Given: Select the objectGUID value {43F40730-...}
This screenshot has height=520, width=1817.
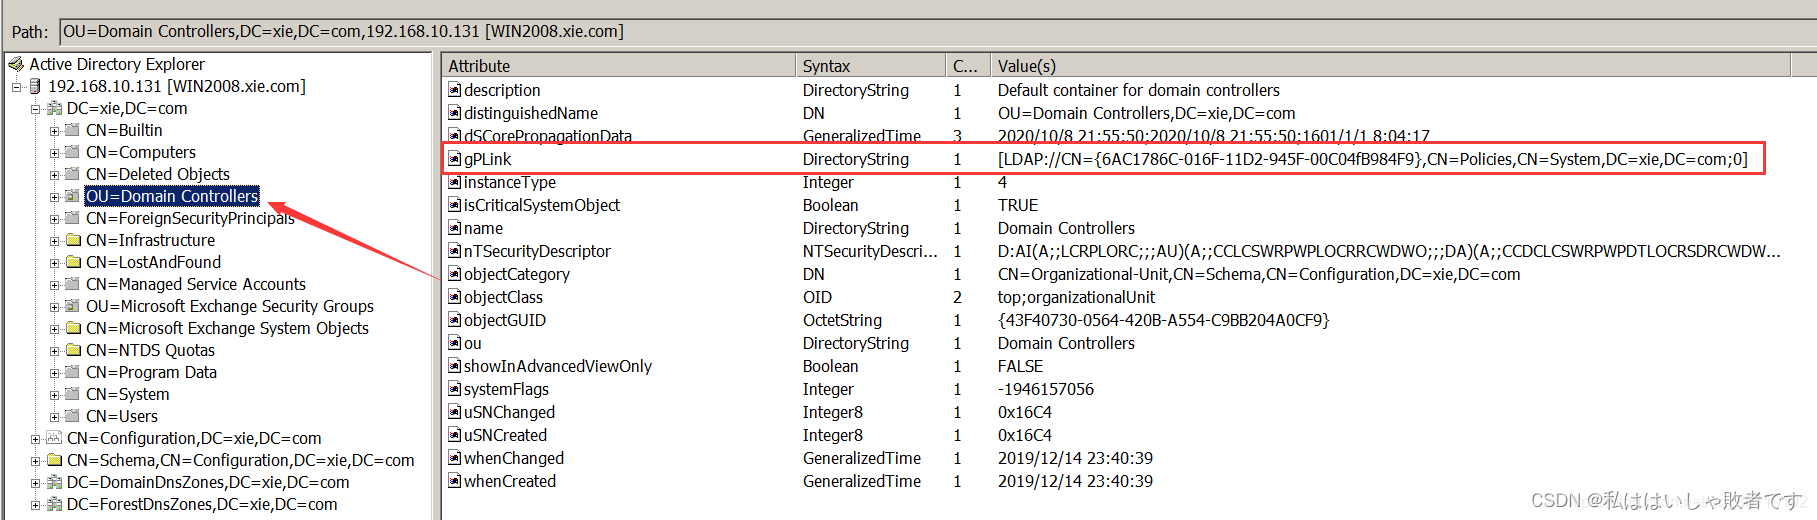Looking at the screenshot, I should tap(1163, 320).
